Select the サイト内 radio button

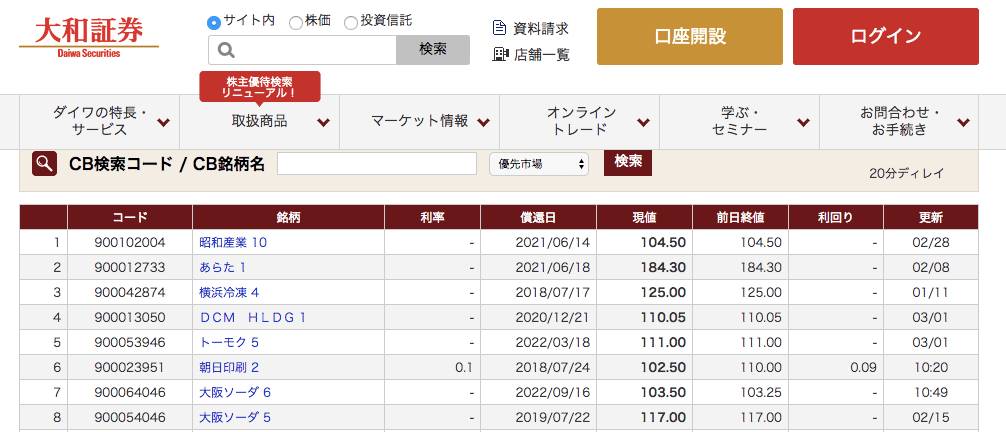tap(214, 22)
